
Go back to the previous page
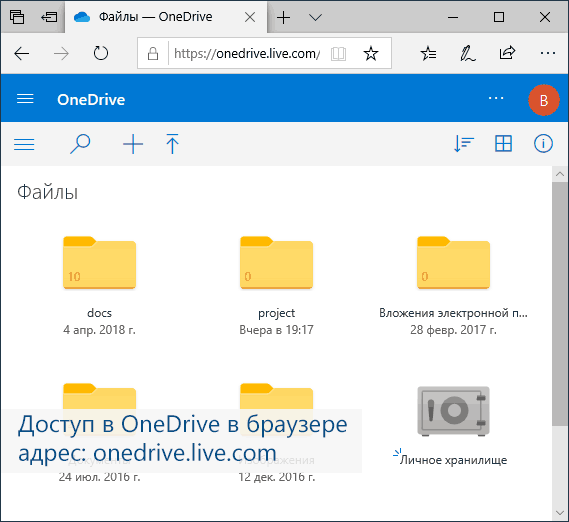[21, 54]
